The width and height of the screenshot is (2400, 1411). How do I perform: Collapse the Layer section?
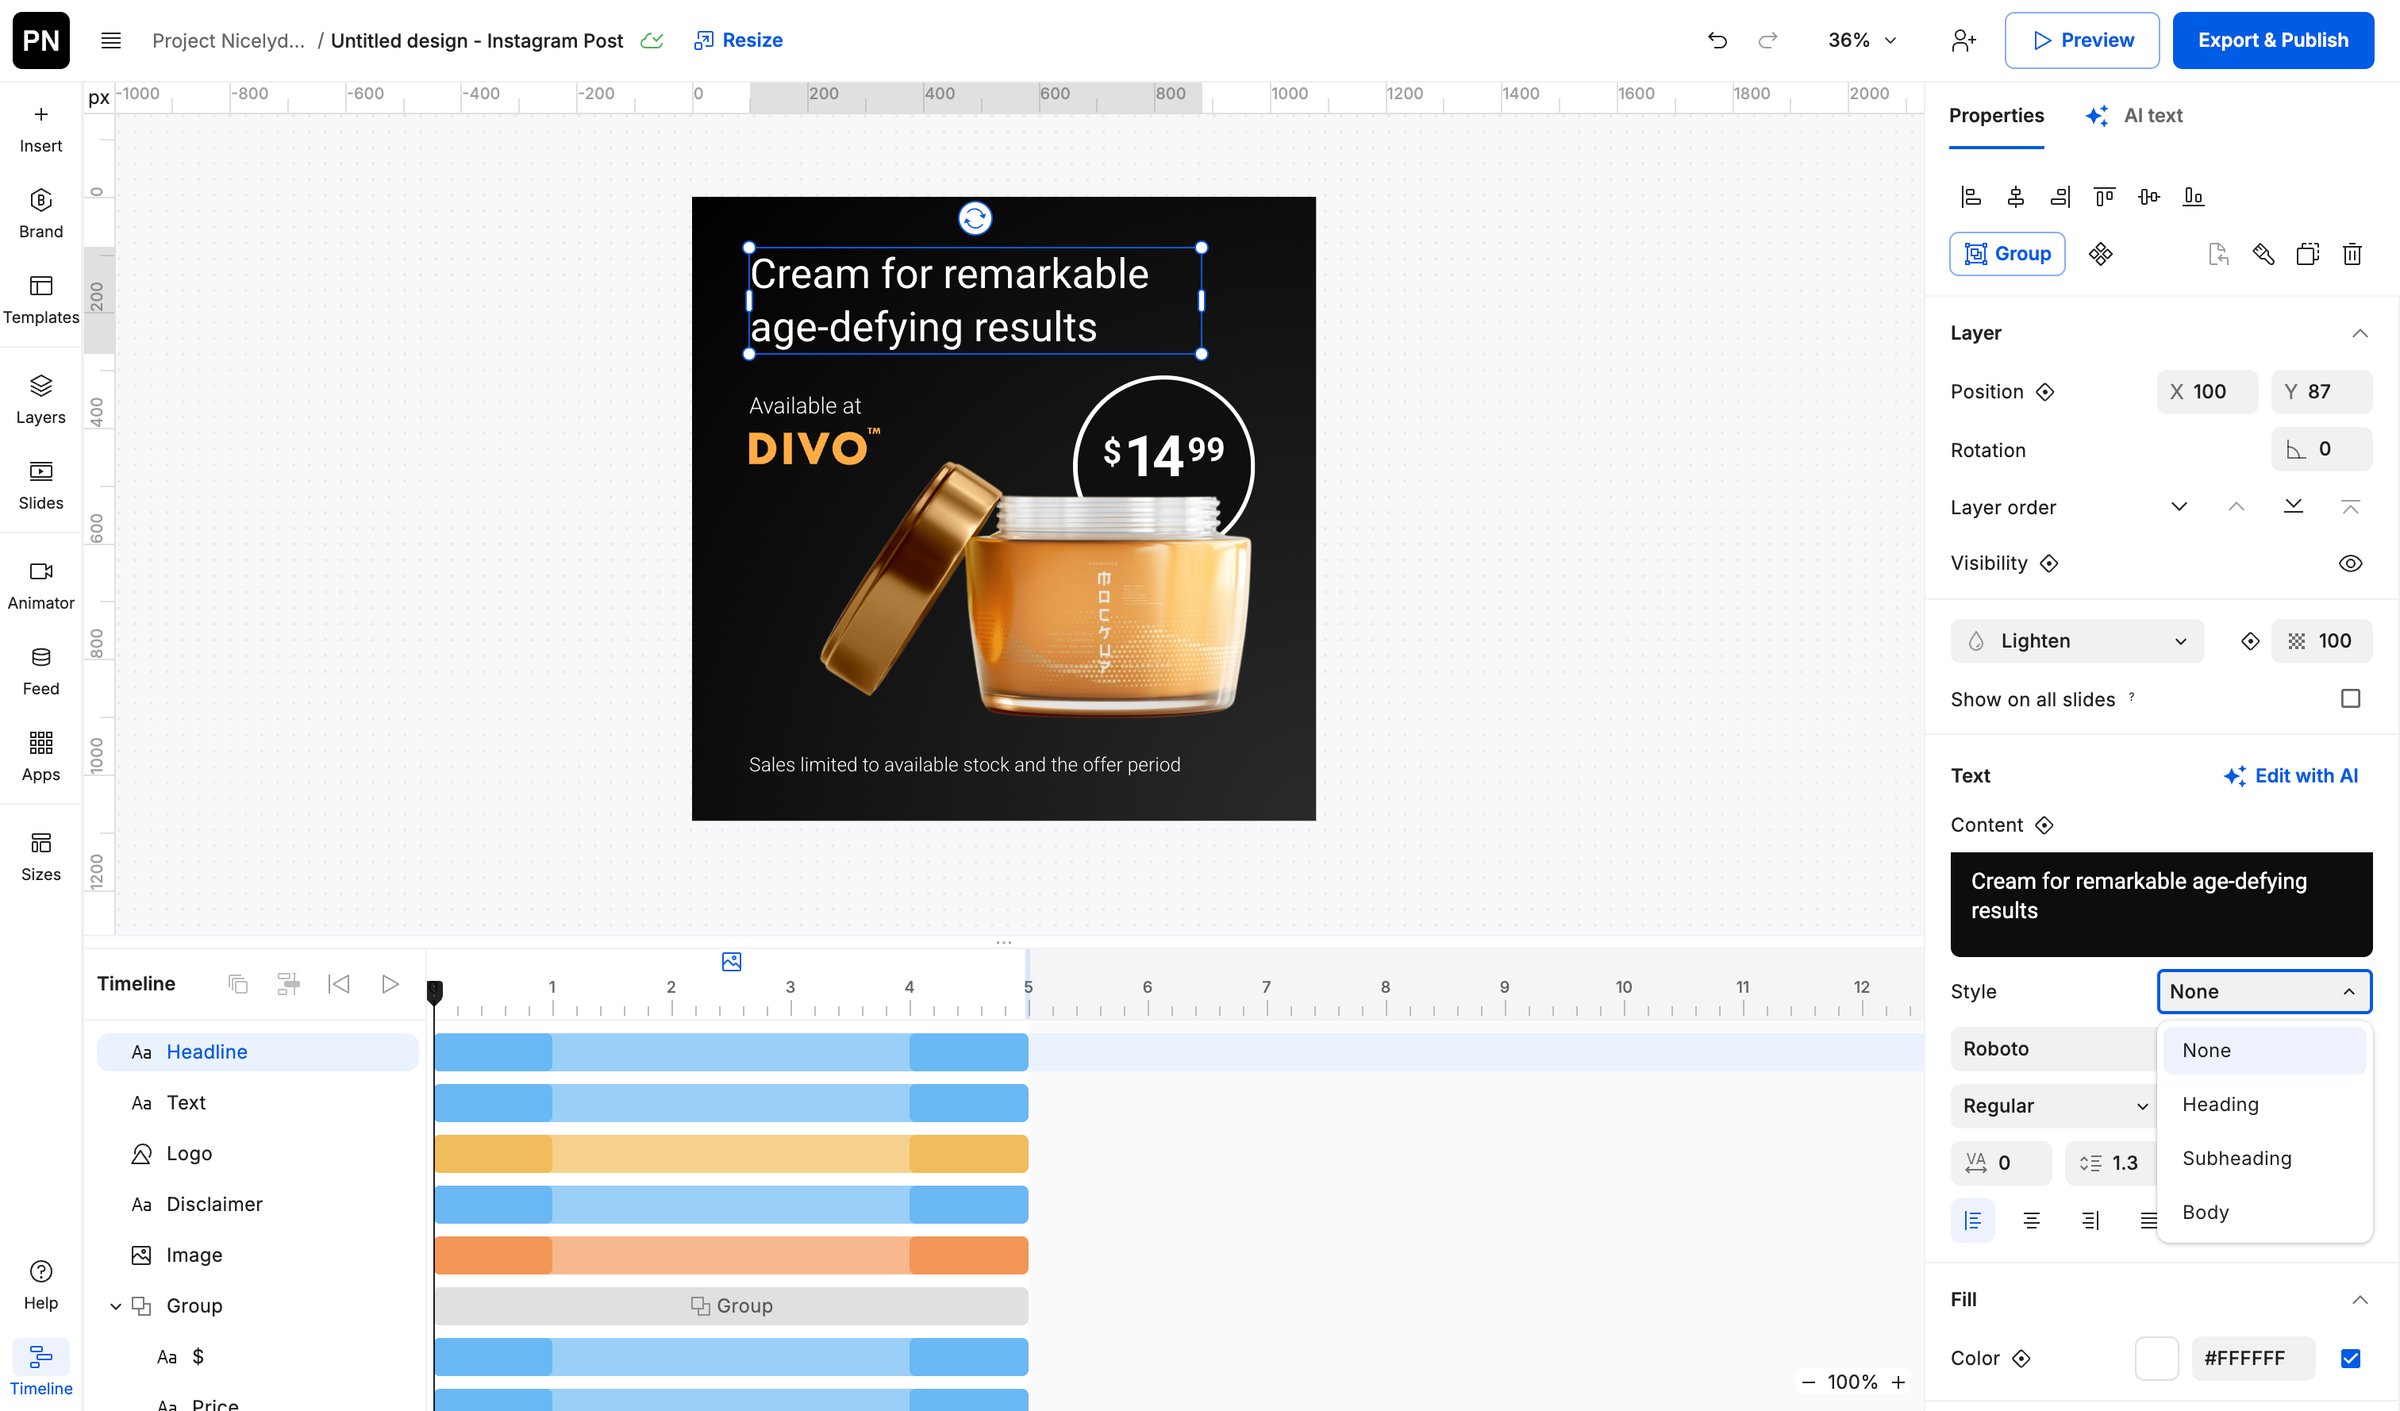(x=2359, y=333)
